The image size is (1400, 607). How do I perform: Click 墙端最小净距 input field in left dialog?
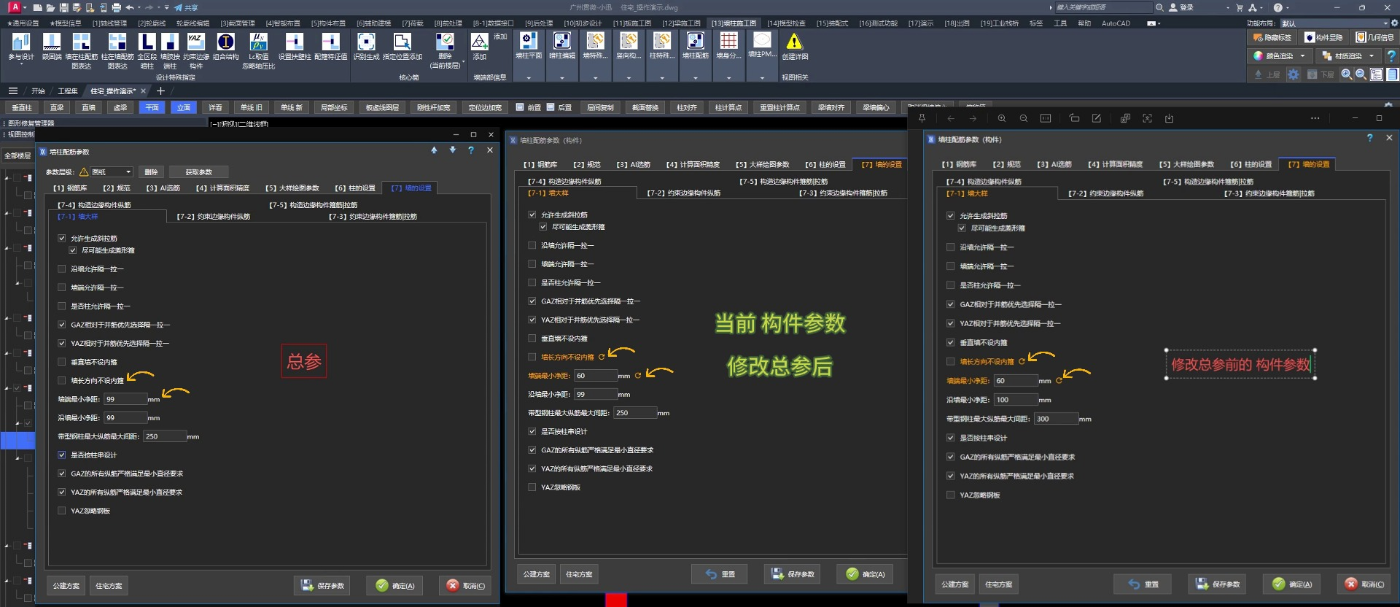[124, 399]
